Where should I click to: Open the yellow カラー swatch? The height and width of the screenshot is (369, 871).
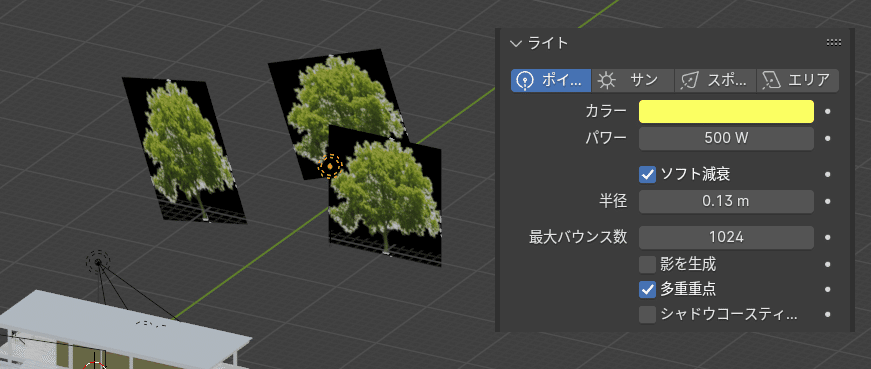pyautogui.click(x=726, y=112)
